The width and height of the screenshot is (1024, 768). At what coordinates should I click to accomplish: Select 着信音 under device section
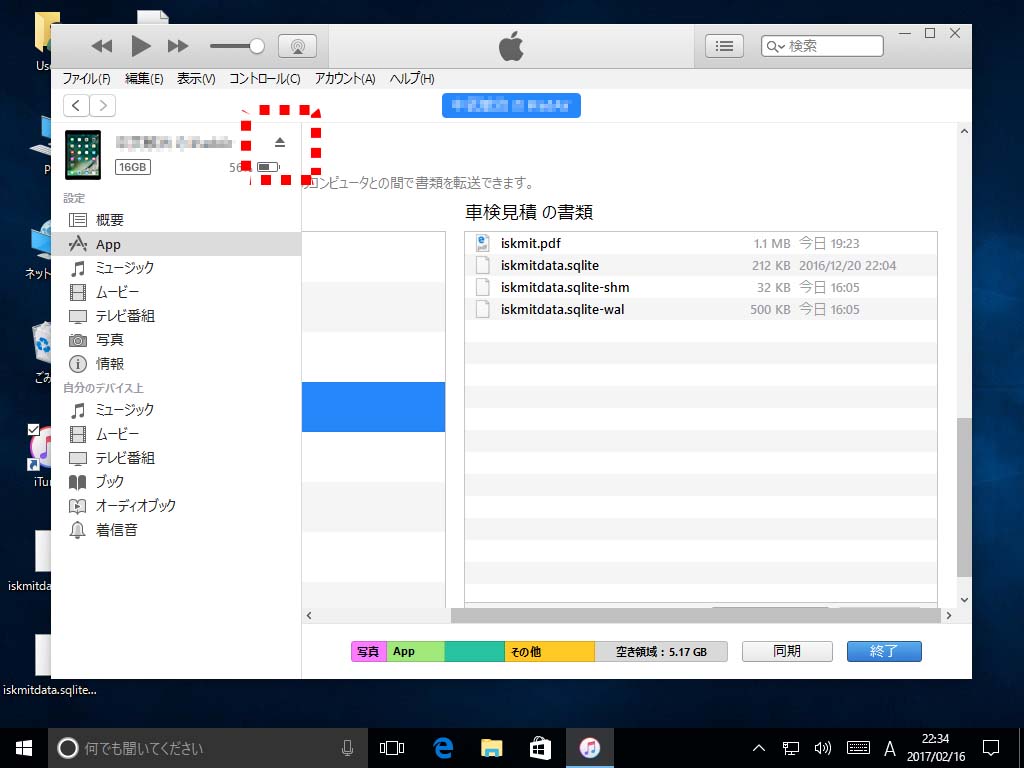[x=116, y=530]
